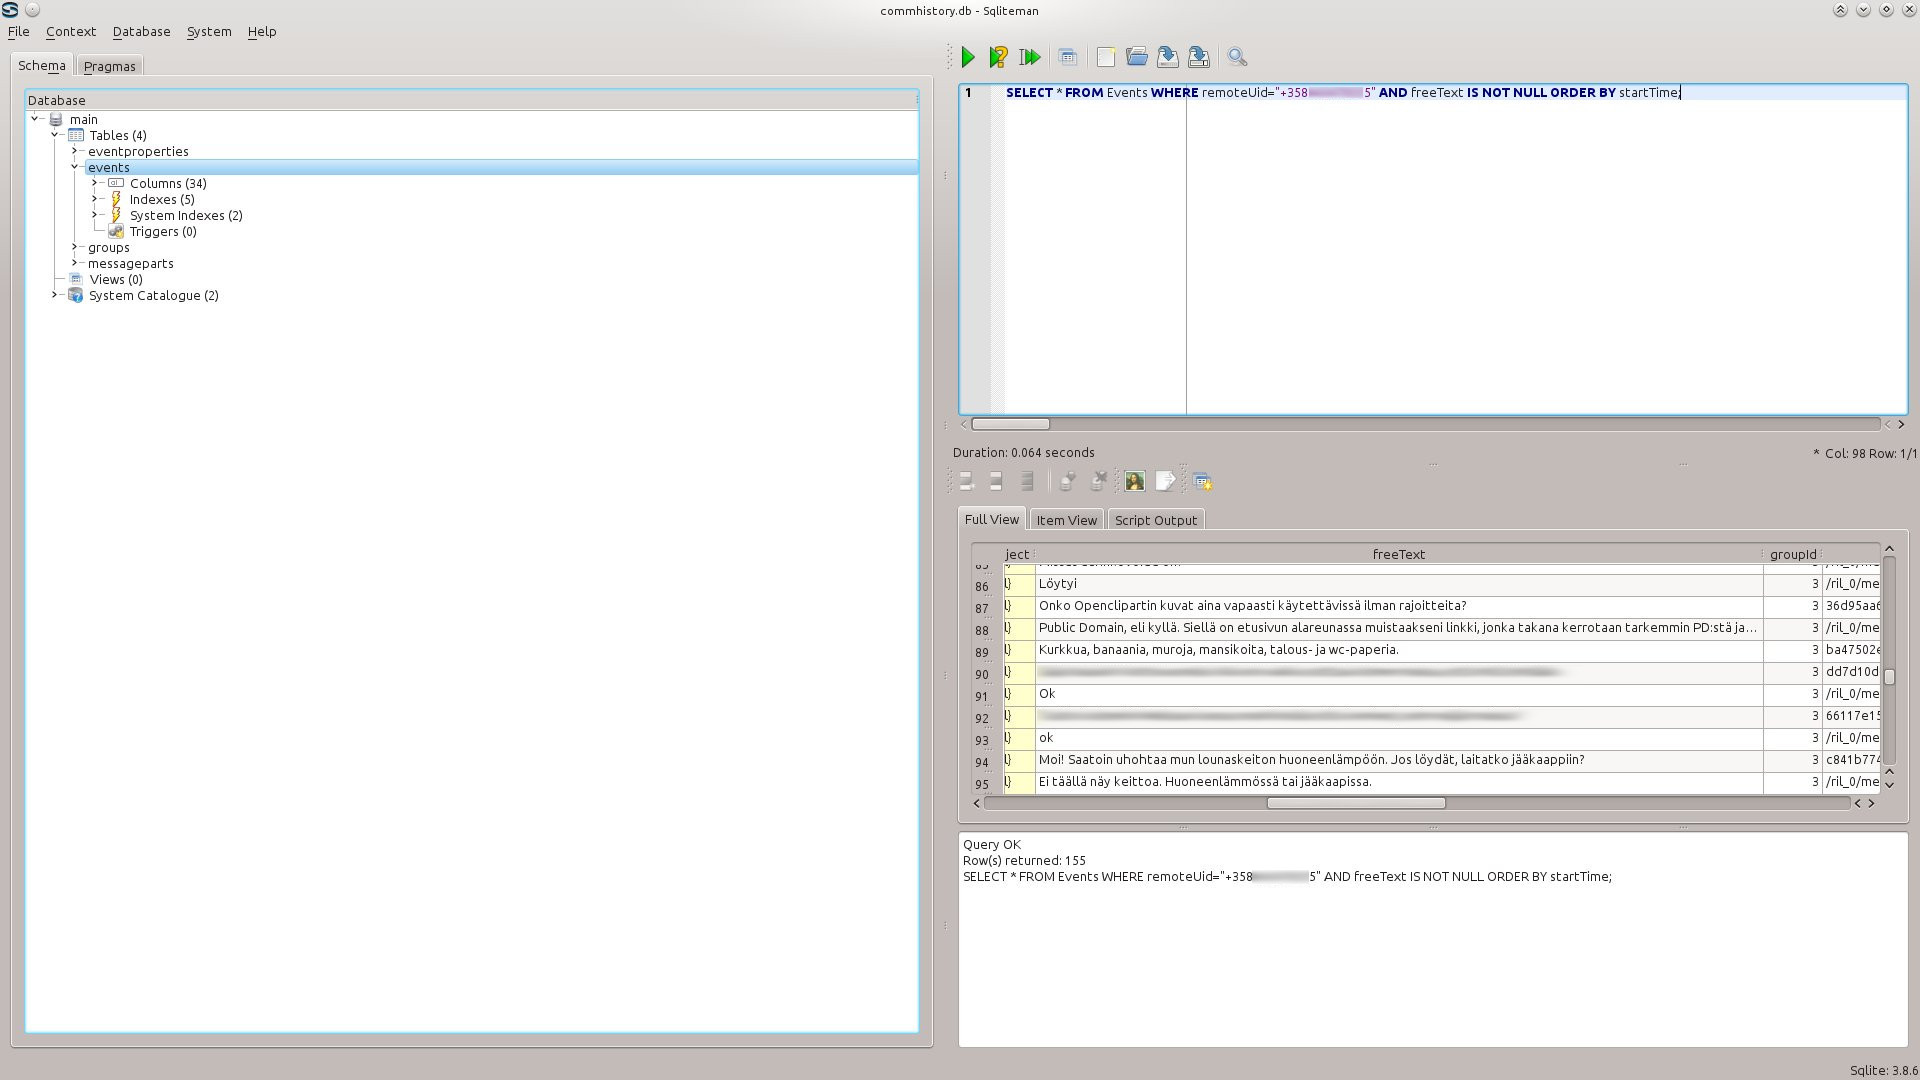Click the Database header of schema tree
Image resolution: width=1920 pixels, height=1080 pixels.
[x=471, y=100]
